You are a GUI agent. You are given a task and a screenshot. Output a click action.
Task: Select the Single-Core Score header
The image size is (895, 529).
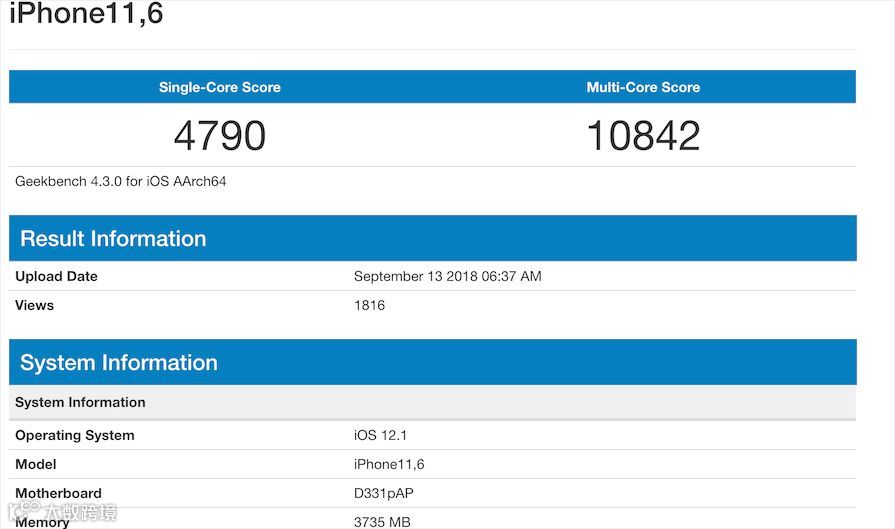pos(220,87)
